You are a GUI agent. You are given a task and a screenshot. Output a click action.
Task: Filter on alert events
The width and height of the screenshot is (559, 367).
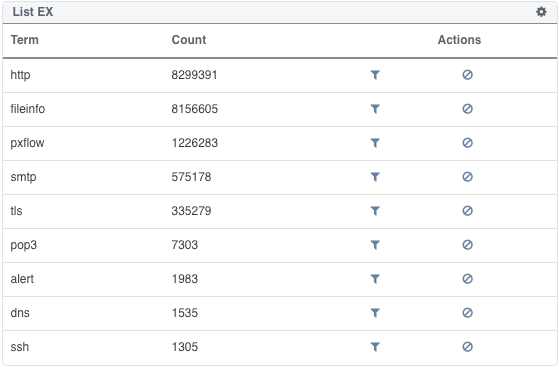[x=375, y=279]
